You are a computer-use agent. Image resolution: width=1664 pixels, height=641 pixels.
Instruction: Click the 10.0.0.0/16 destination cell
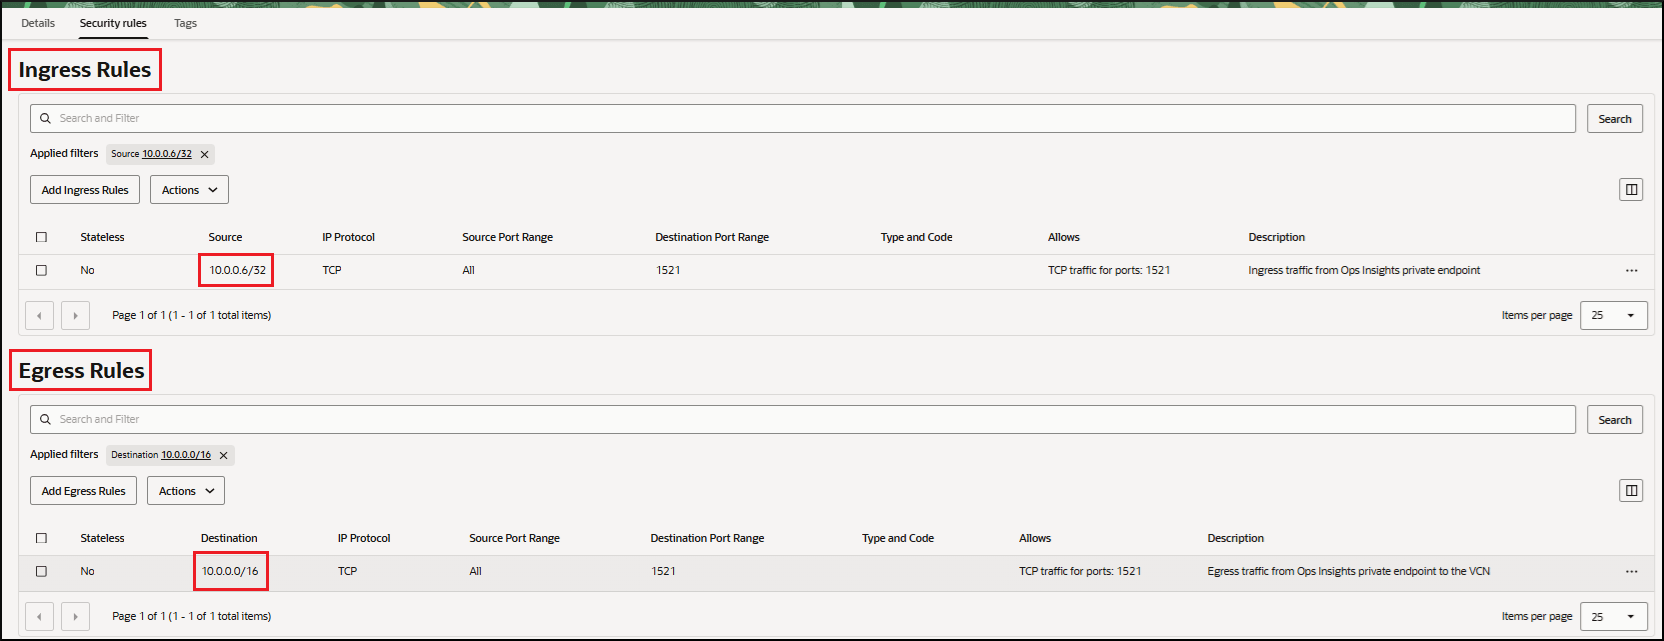tap(230, 571)
